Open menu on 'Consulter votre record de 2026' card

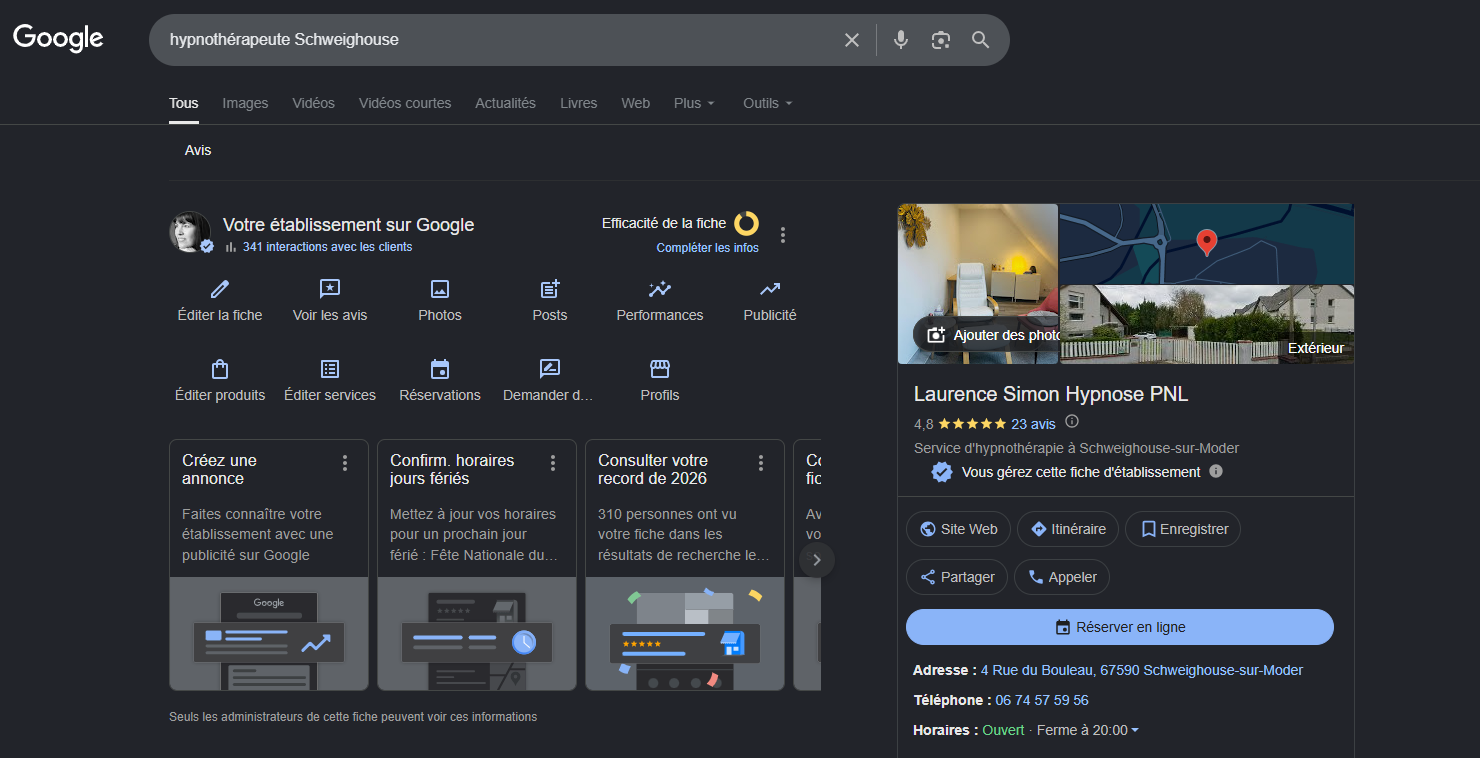[761, 463]
